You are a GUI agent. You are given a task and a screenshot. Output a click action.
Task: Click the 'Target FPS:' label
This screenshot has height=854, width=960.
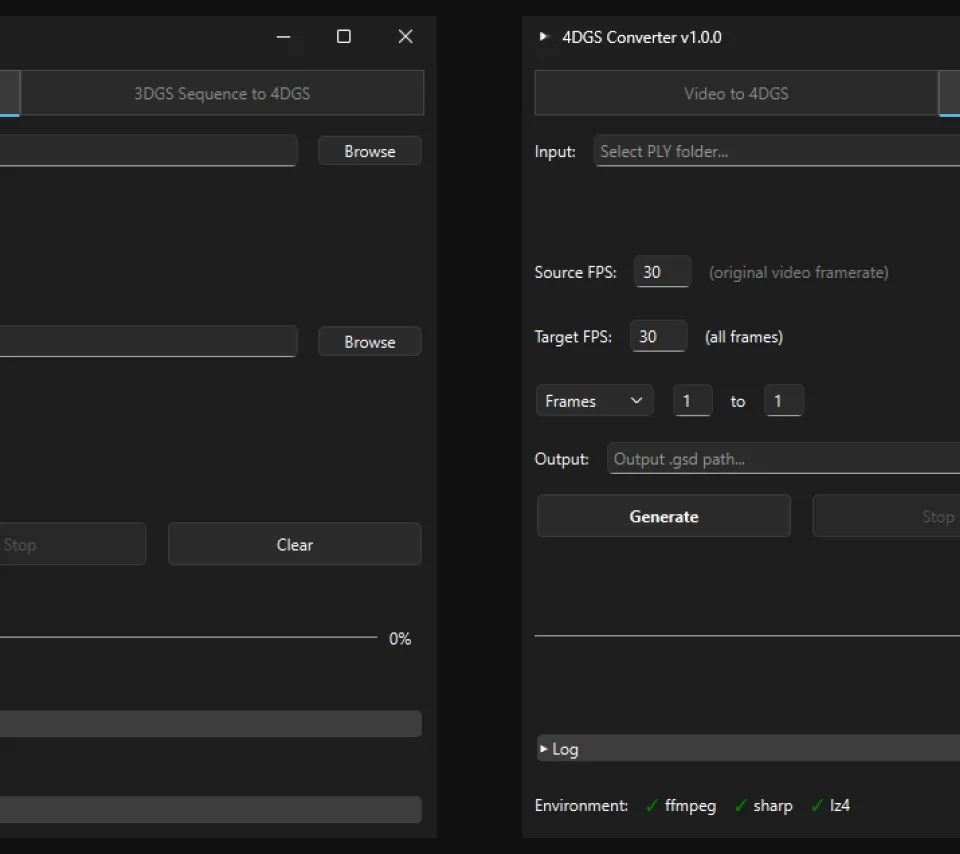(x=573, y=337)
